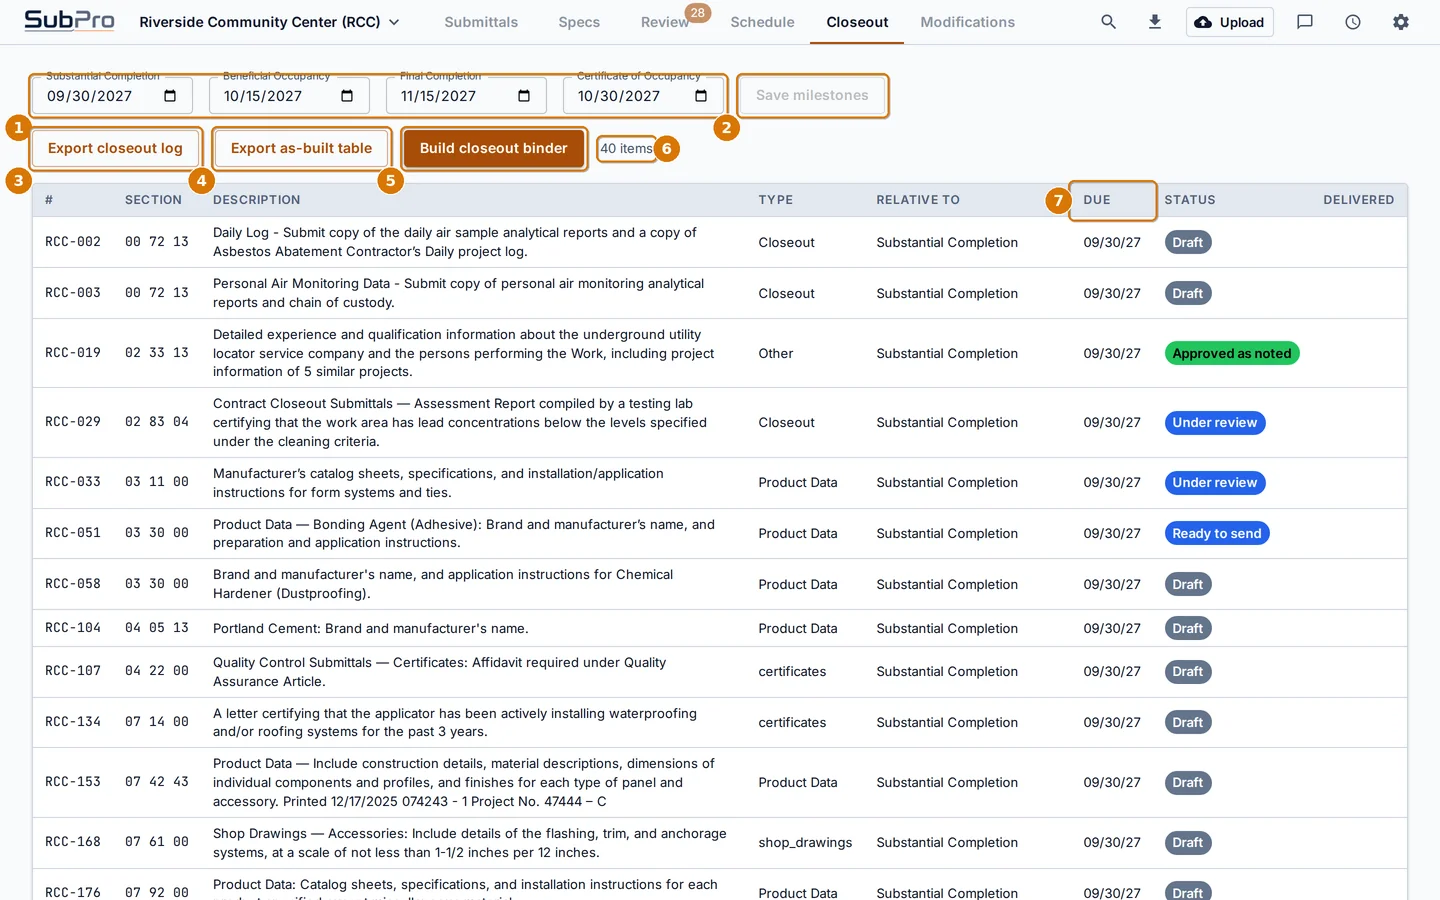This screenshot has width=1440, height=900.
Task: Open the Review tab
Action: tap(664, 22)
